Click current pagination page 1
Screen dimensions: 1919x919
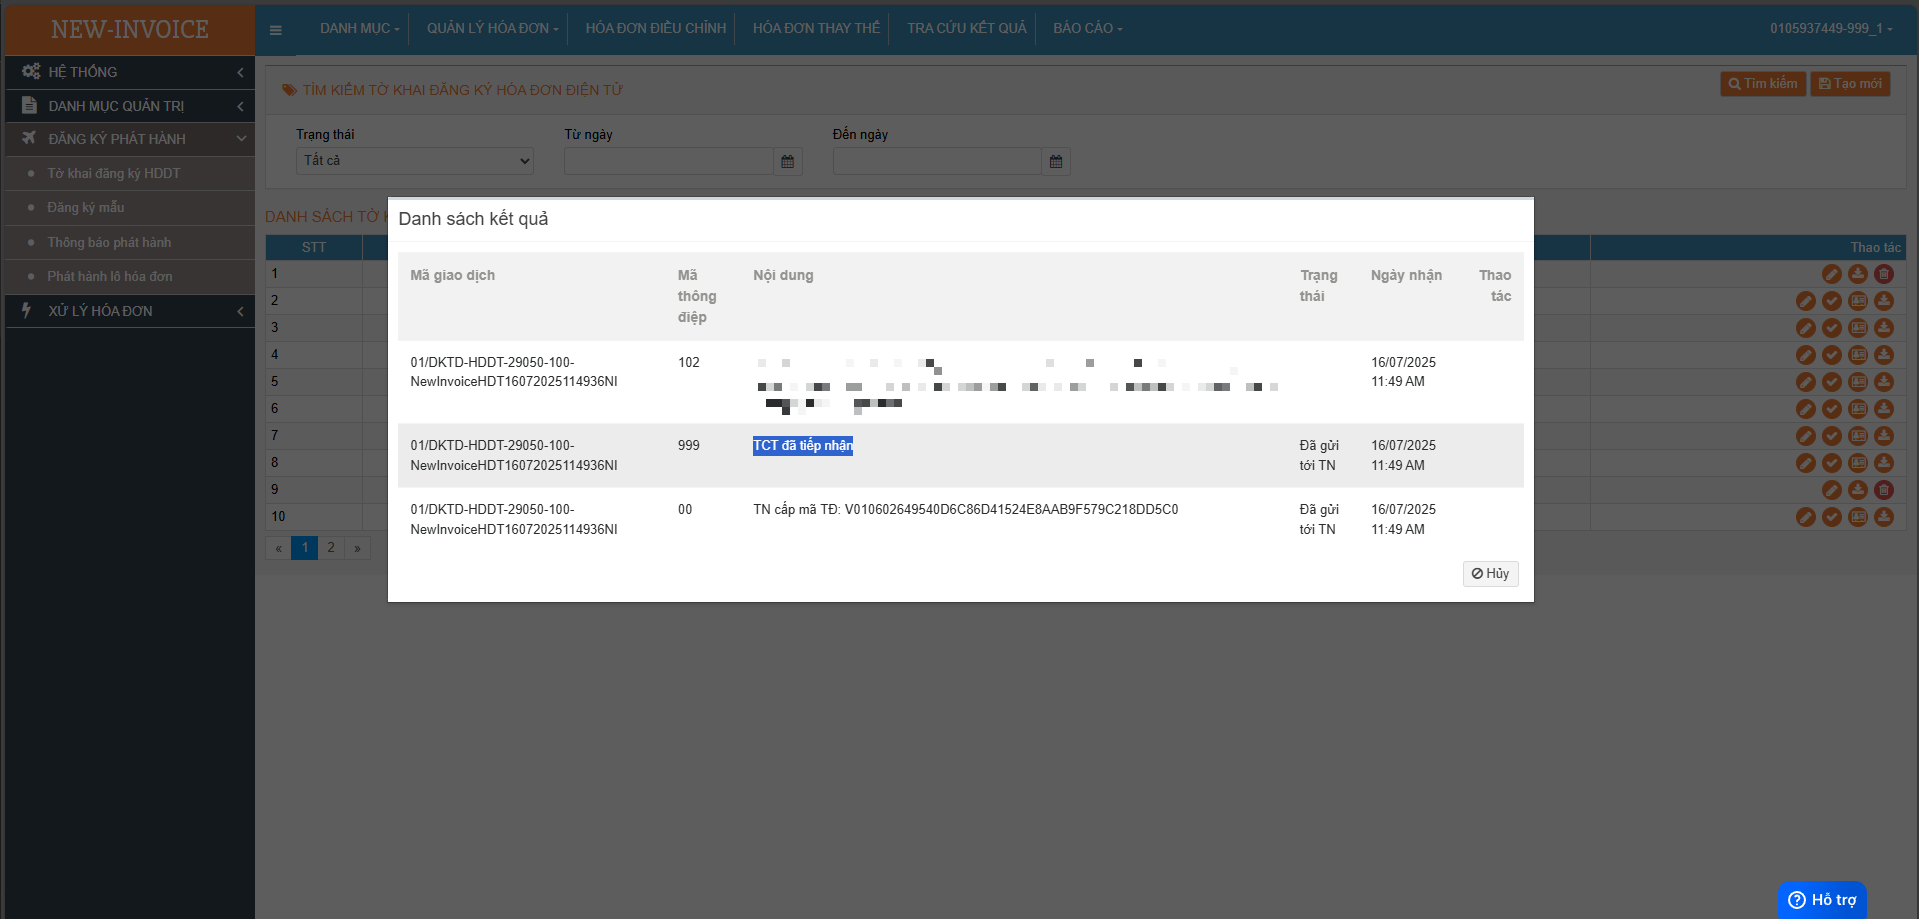pyautogui.click(x=305, y=547)
